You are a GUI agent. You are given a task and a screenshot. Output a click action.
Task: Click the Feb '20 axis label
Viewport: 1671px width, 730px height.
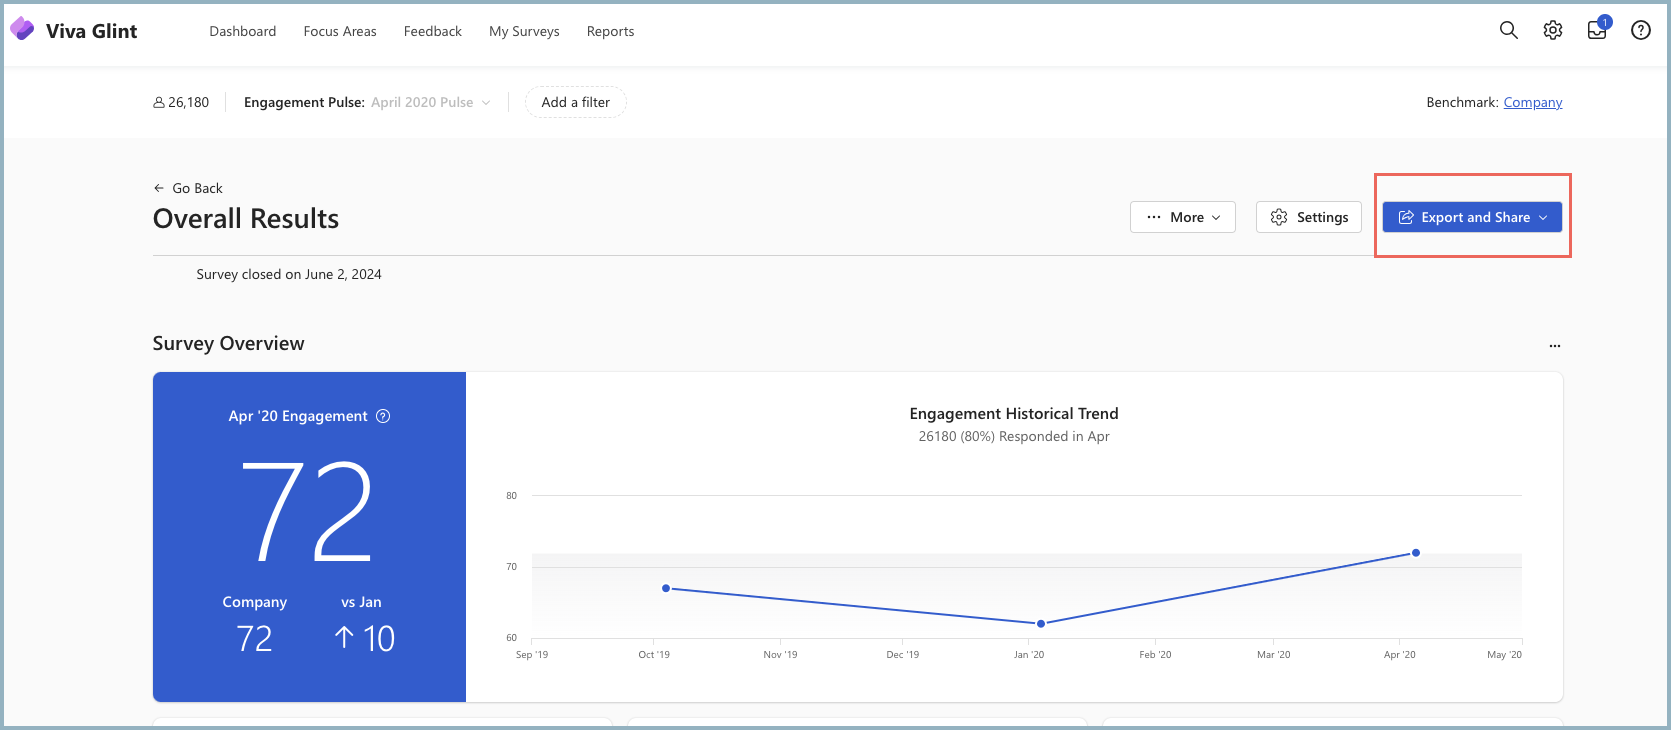(1155, 655)
